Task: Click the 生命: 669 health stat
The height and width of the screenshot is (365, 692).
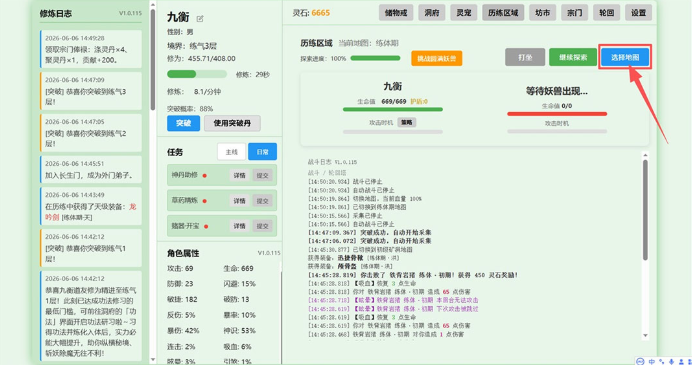Action: click(x=238, y=268)
